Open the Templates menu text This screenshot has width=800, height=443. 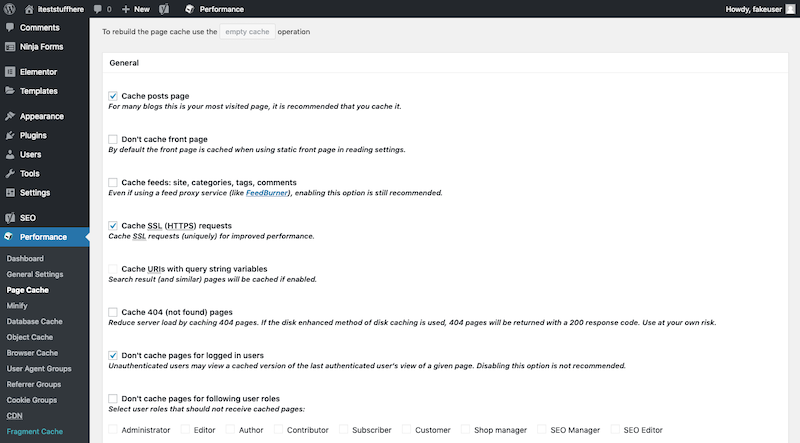[39, 91]
